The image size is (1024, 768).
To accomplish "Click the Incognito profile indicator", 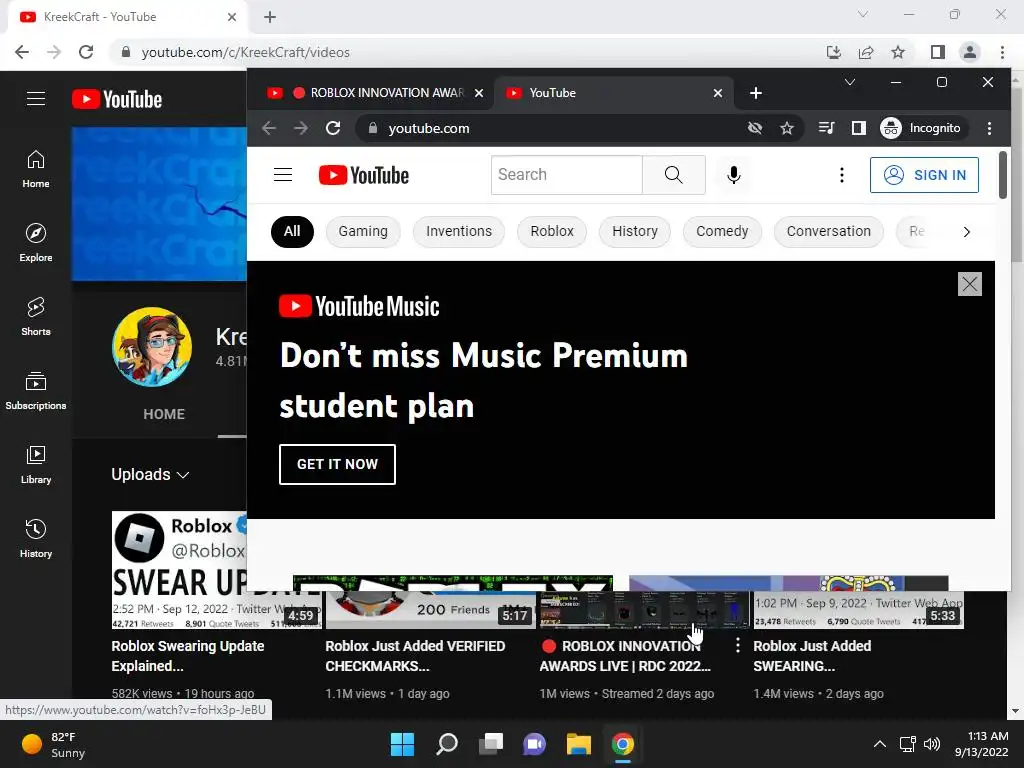I will [921, 128].
